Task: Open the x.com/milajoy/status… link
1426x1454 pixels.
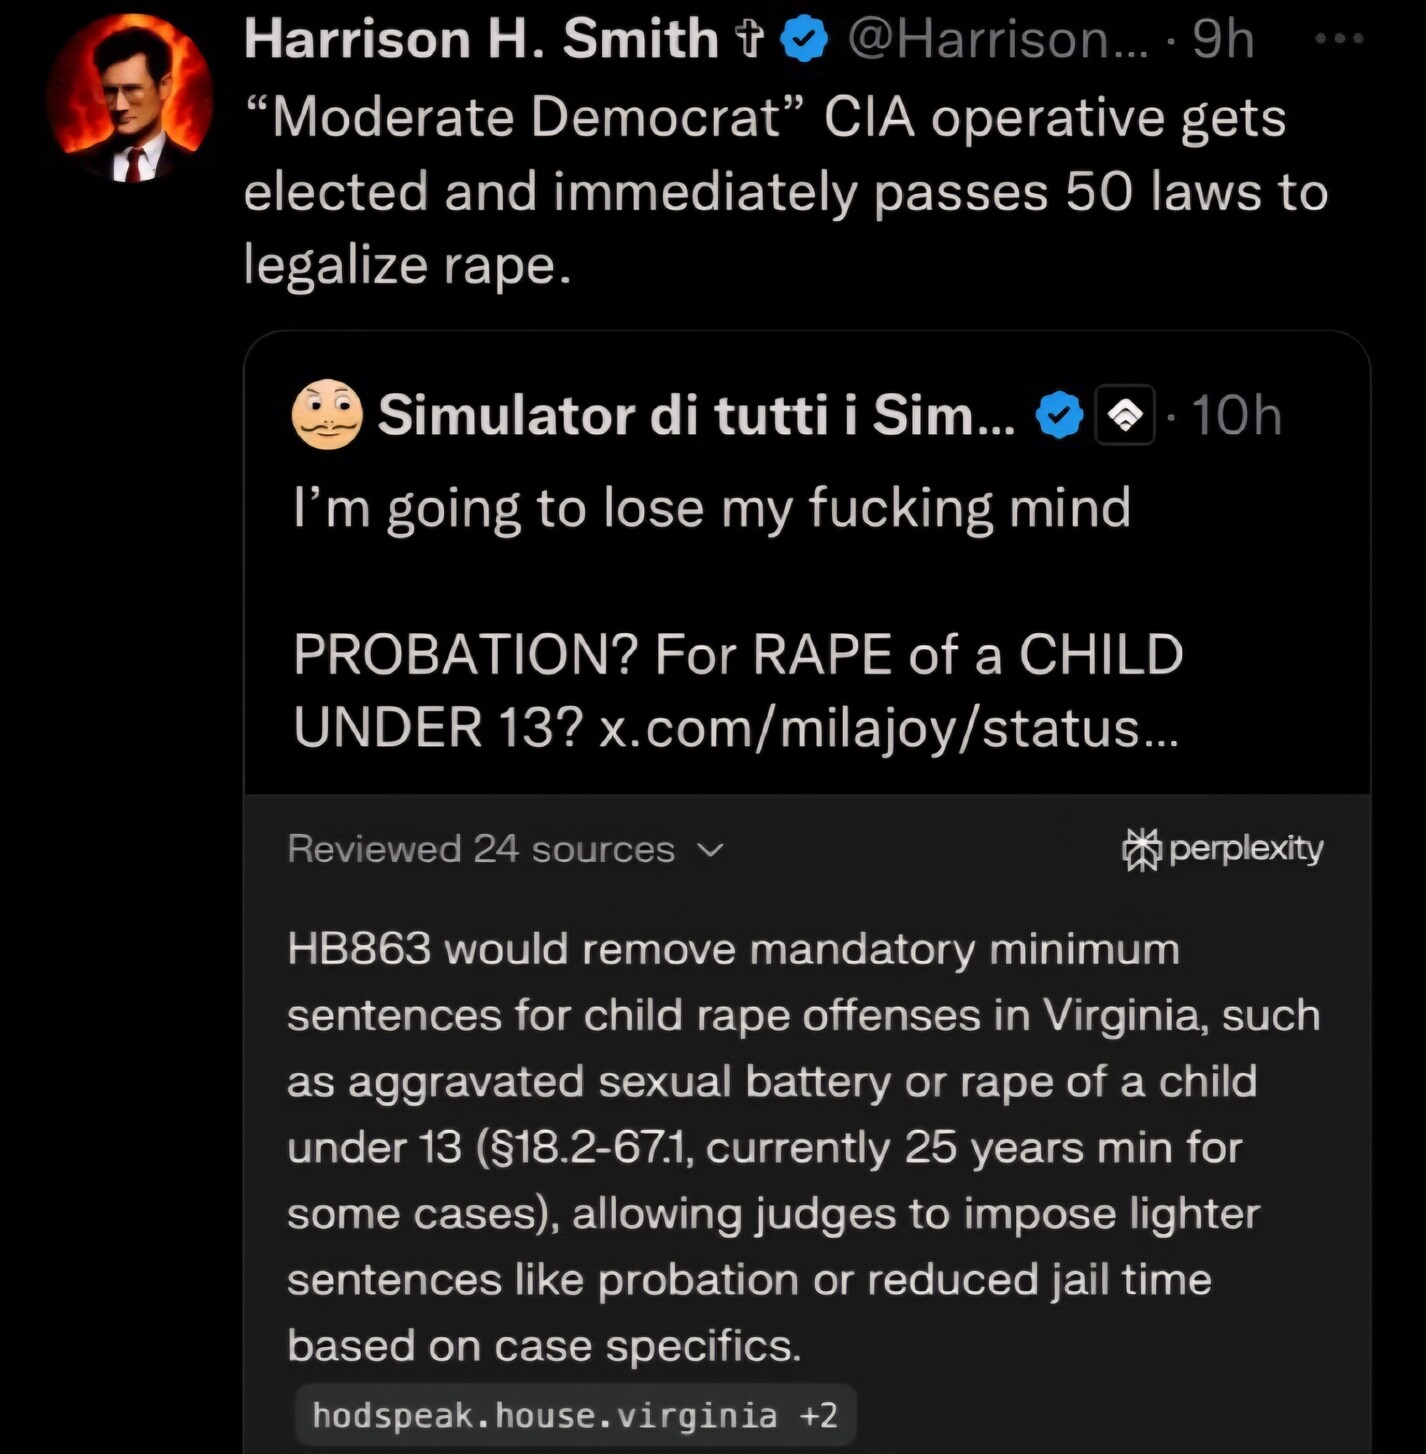Action: [x=888, y=728]
